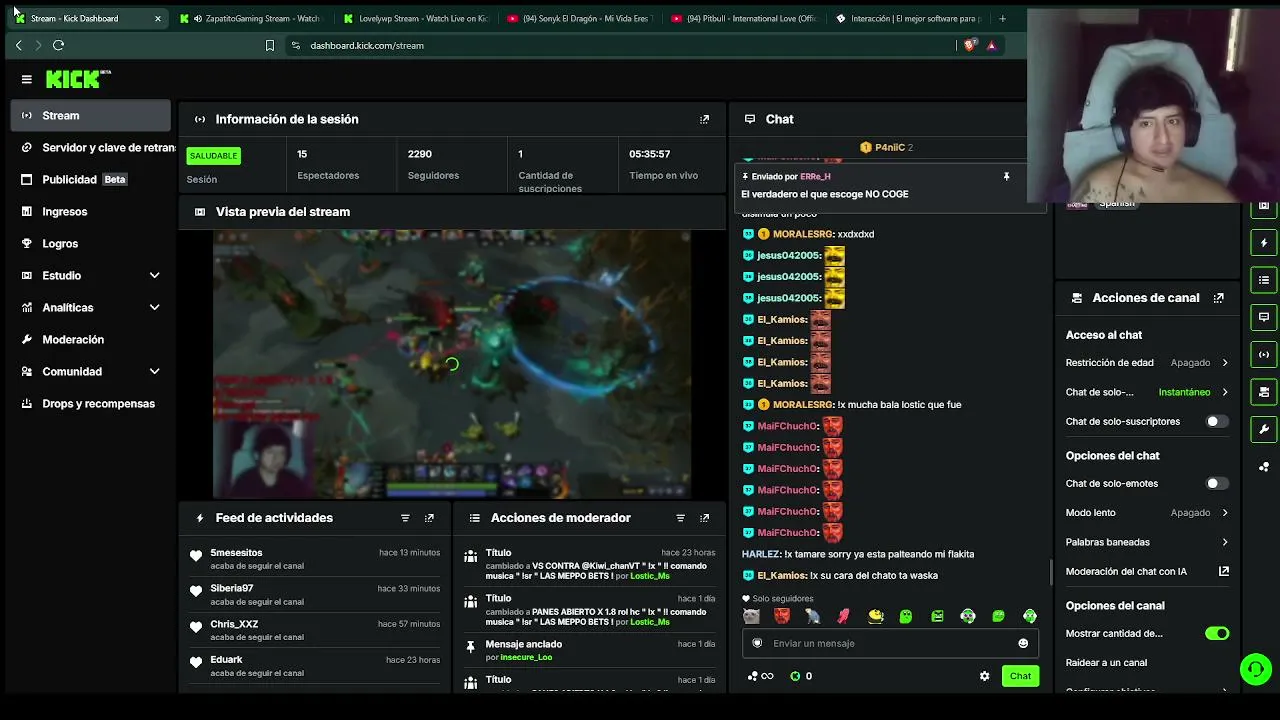Open Lostic_Ms link in the first Título entry
1280x720 pixels.
click(x=650, y=576)
